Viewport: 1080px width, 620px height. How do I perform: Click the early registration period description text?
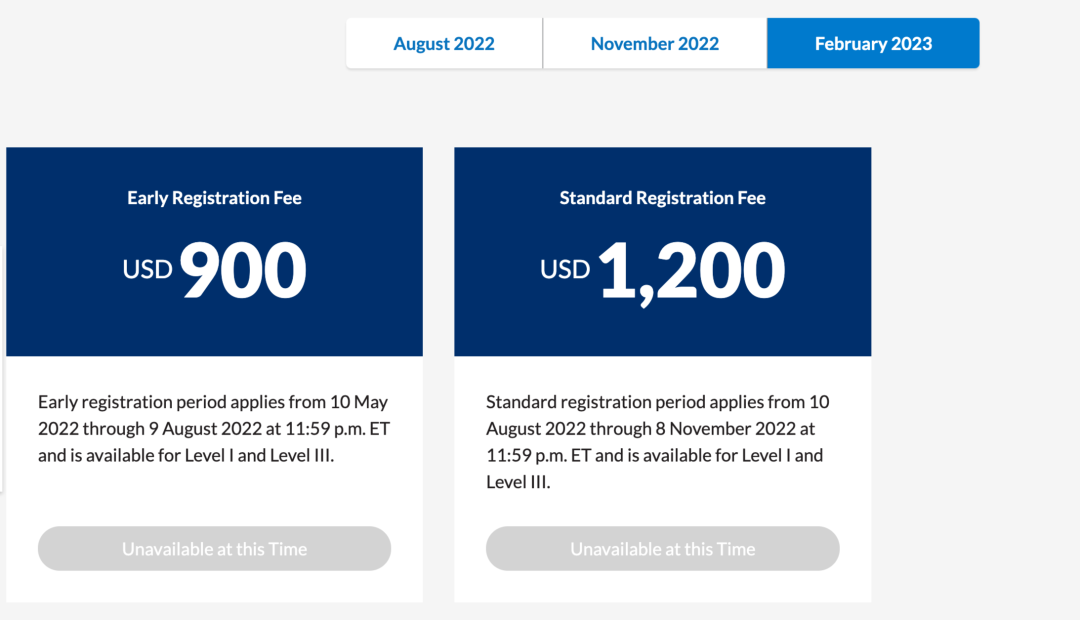213,429
